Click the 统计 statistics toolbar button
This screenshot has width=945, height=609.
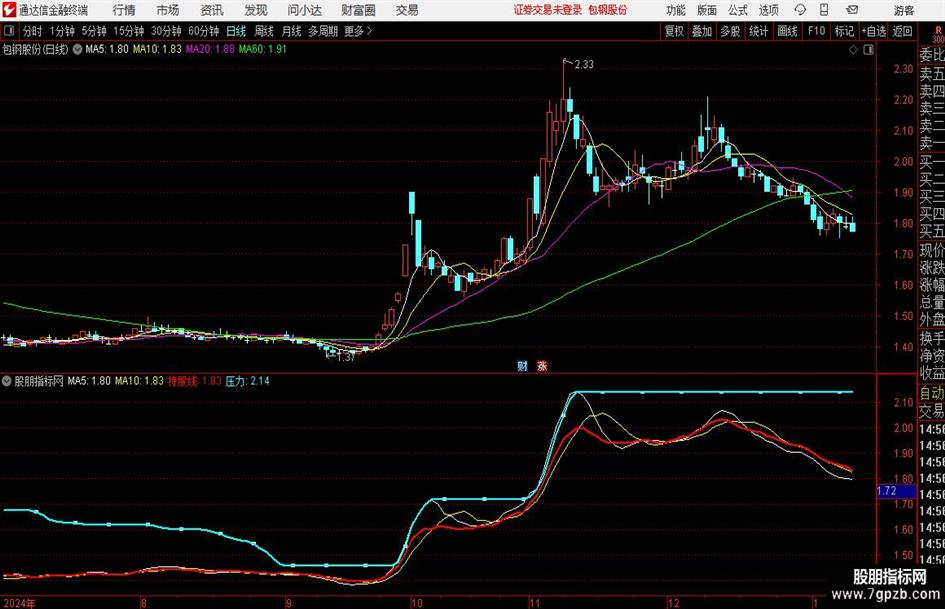point(759,31)
